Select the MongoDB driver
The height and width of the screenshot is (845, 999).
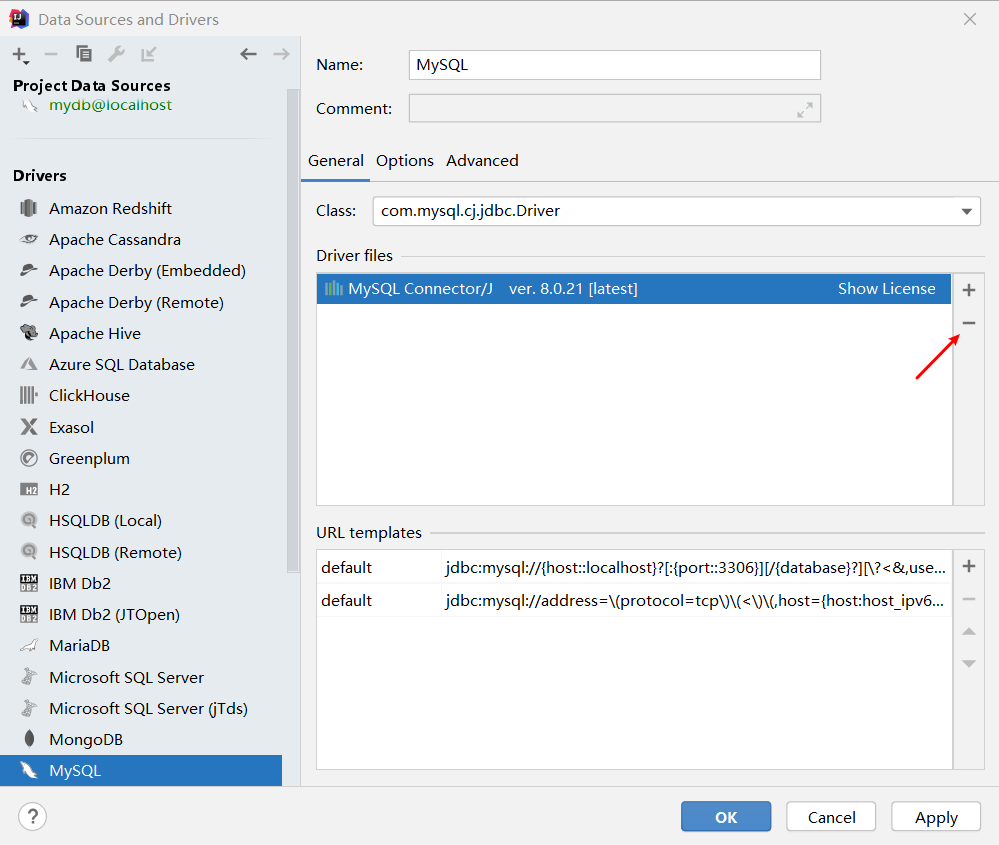point(141,739)
